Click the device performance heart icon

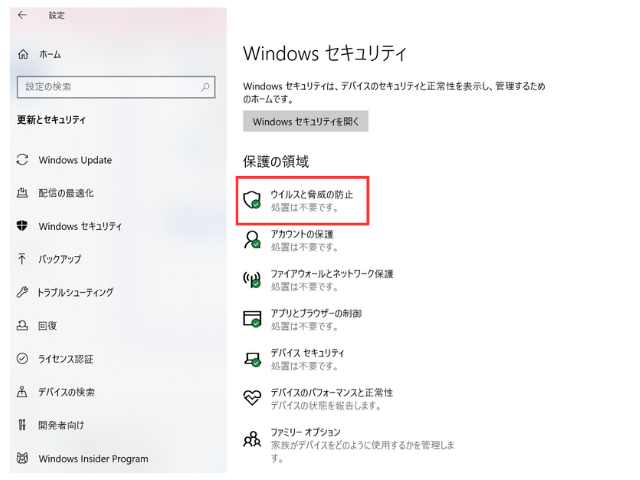tap(252, 398)
